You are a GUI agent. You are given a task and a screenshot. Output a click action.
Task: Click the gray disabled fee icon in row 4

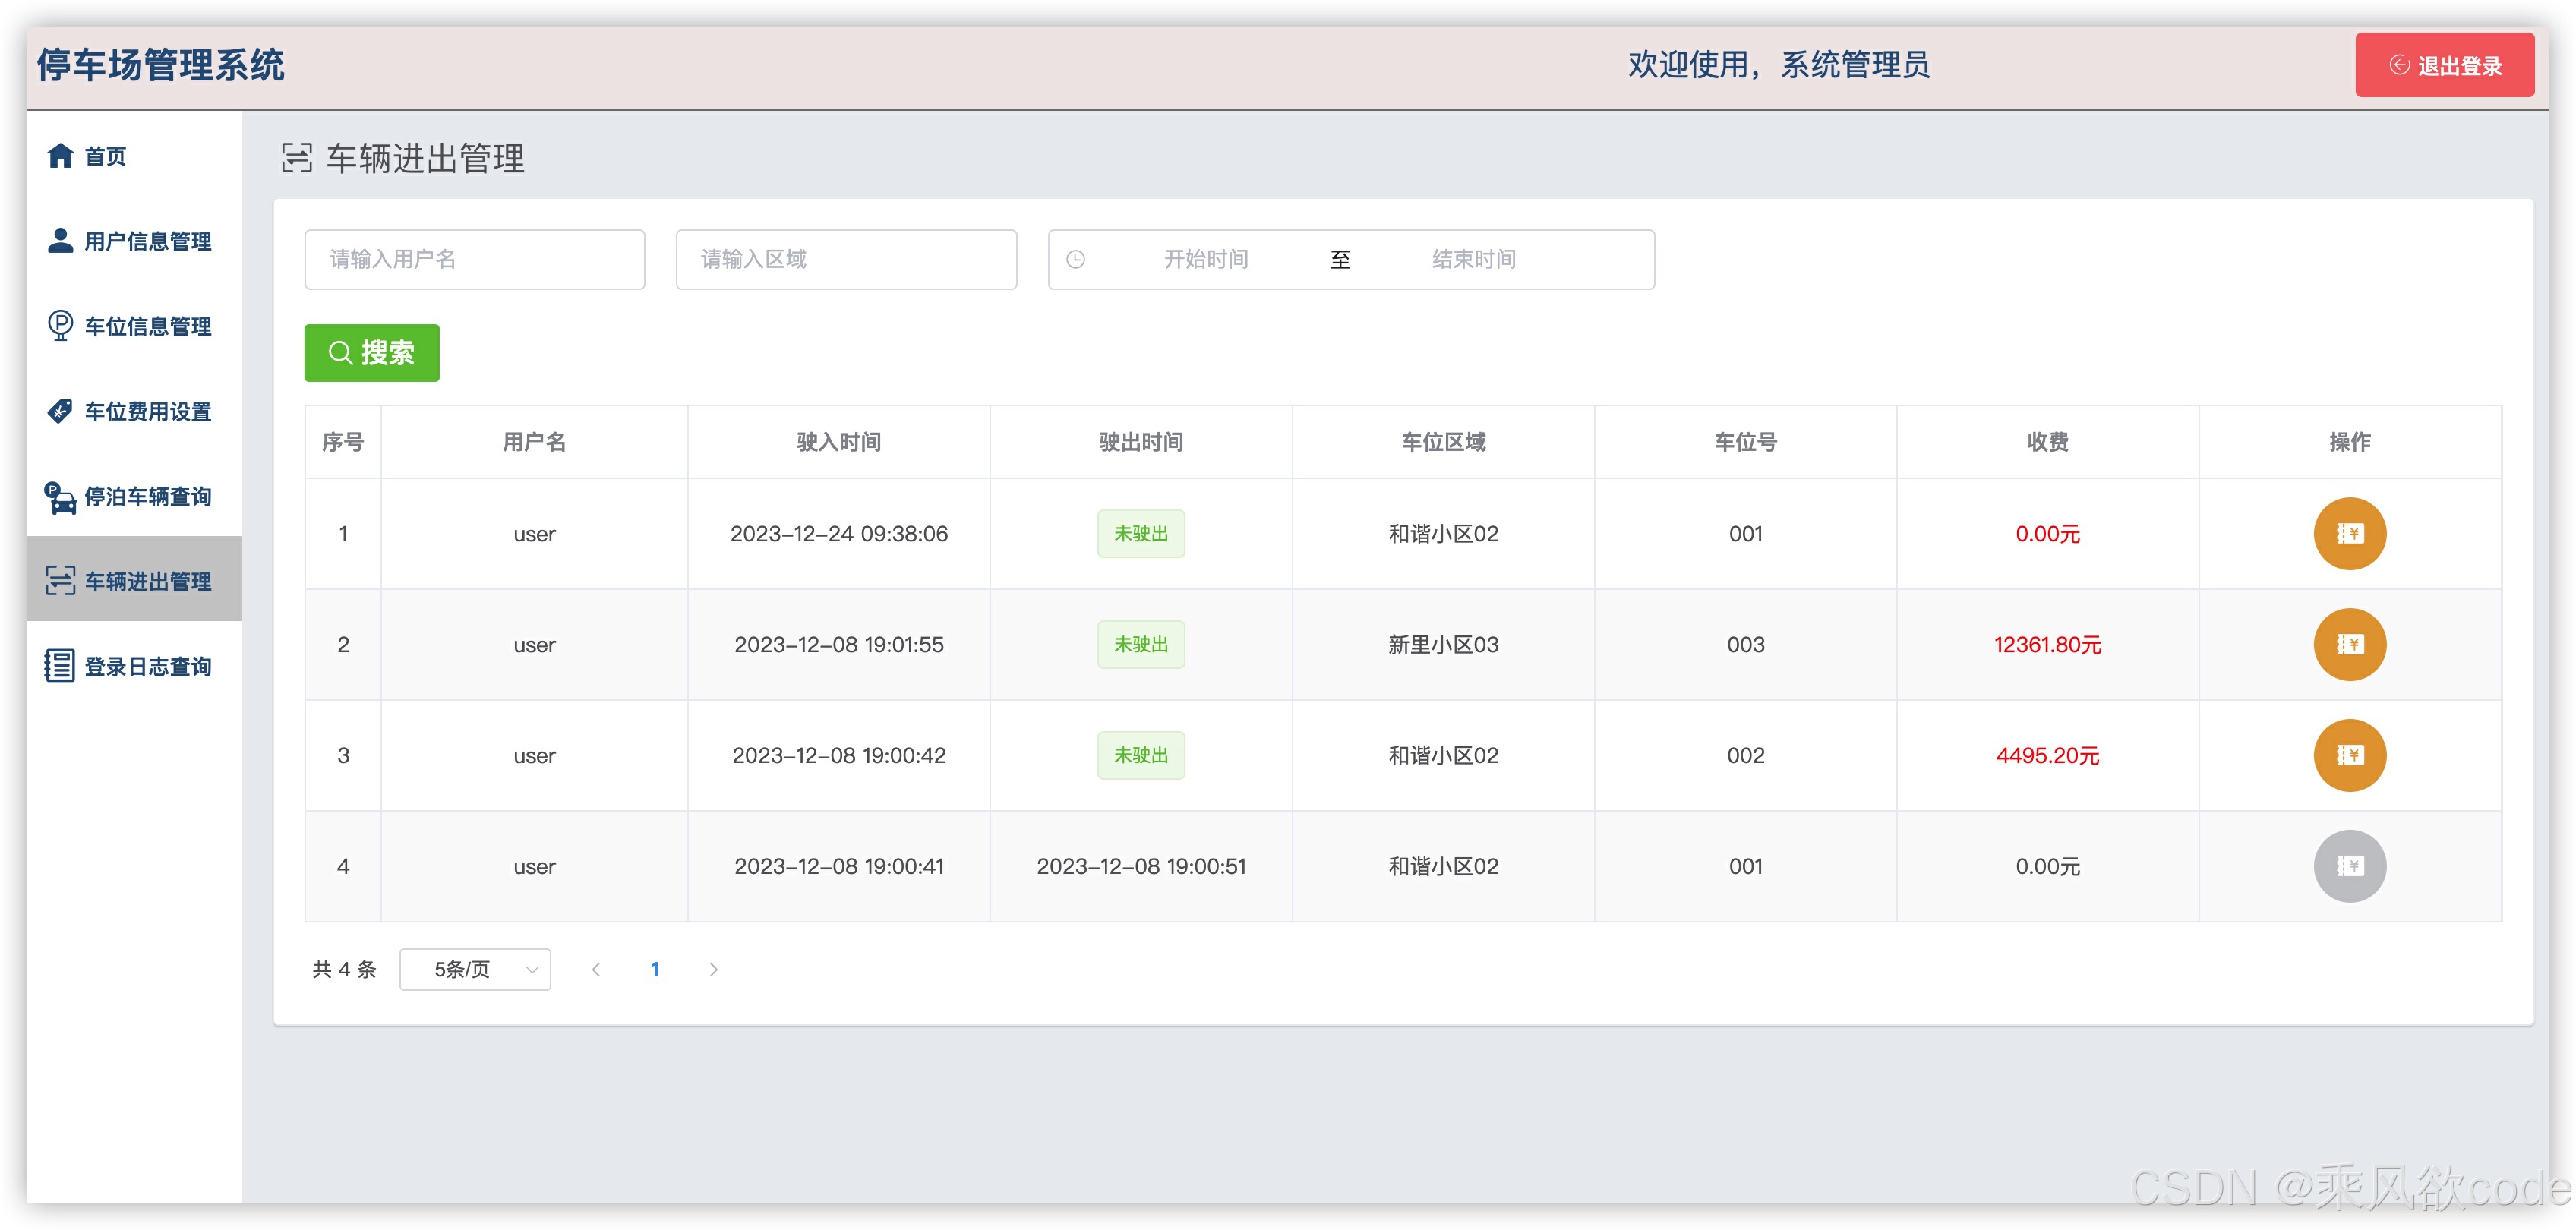click(x=2349, y=866)
